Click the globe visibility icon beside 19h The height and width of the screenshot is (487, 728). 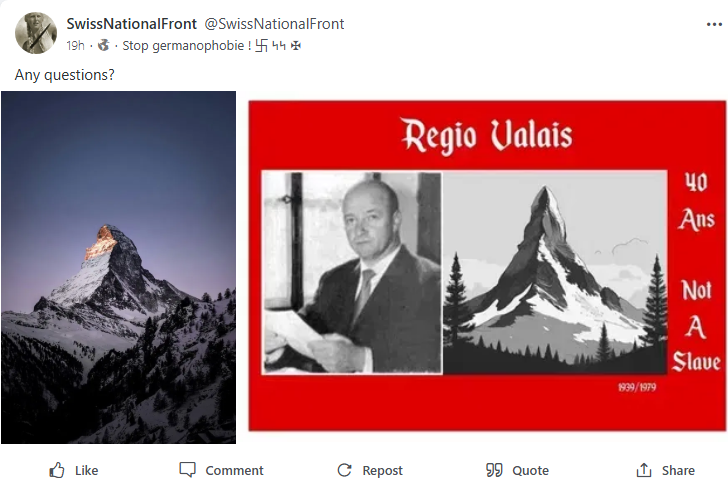pos(103,45)
